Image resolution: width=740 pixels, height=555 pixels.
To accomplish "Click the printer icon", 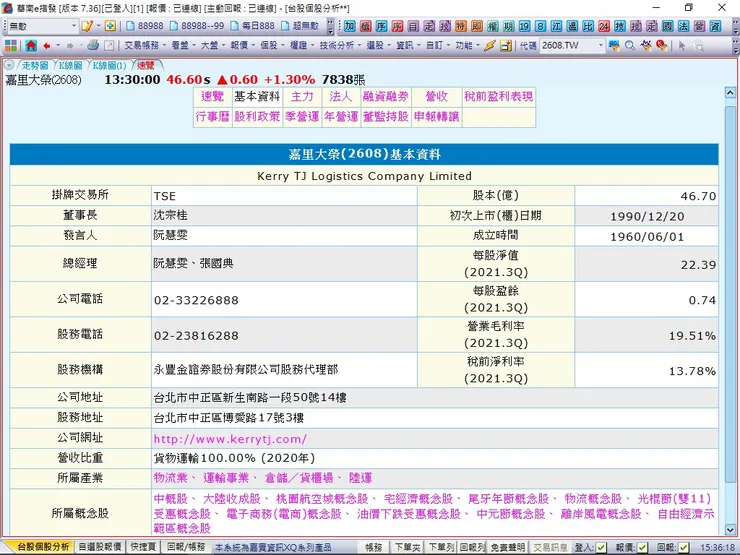I will point(93,45).
